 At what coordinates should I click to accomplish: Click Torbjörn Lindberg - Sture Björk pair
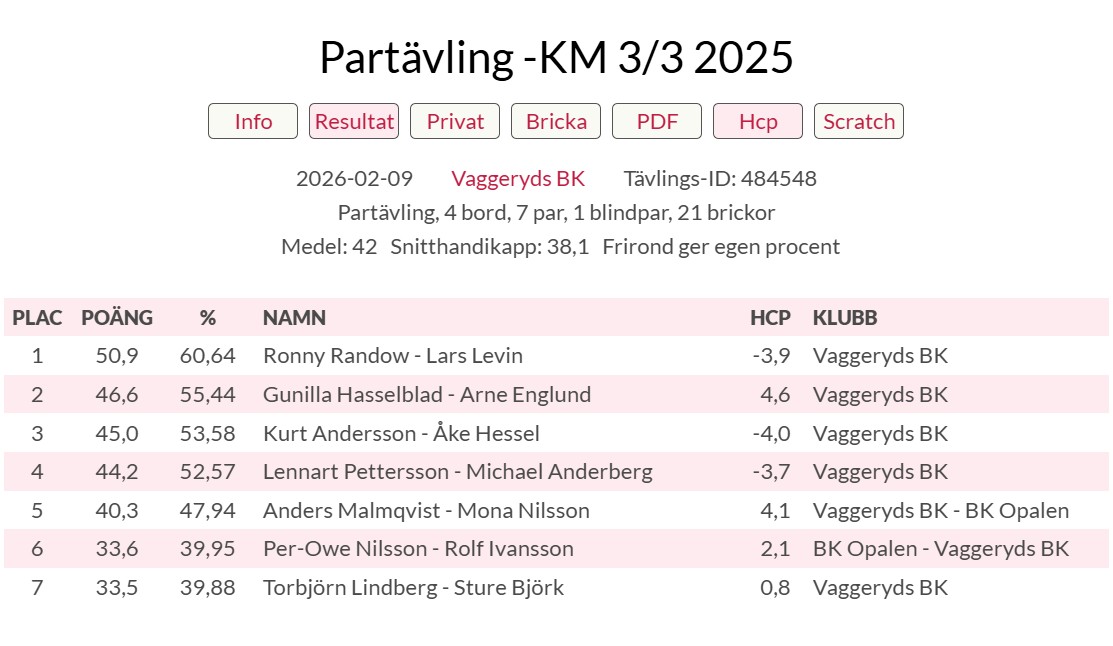pyautogui.click(x=413, y=588)
